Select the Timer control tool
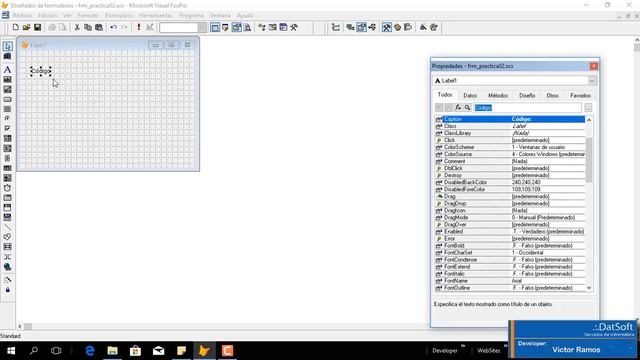This screenshot has height=360, width=640. click(x=7, y=188)
